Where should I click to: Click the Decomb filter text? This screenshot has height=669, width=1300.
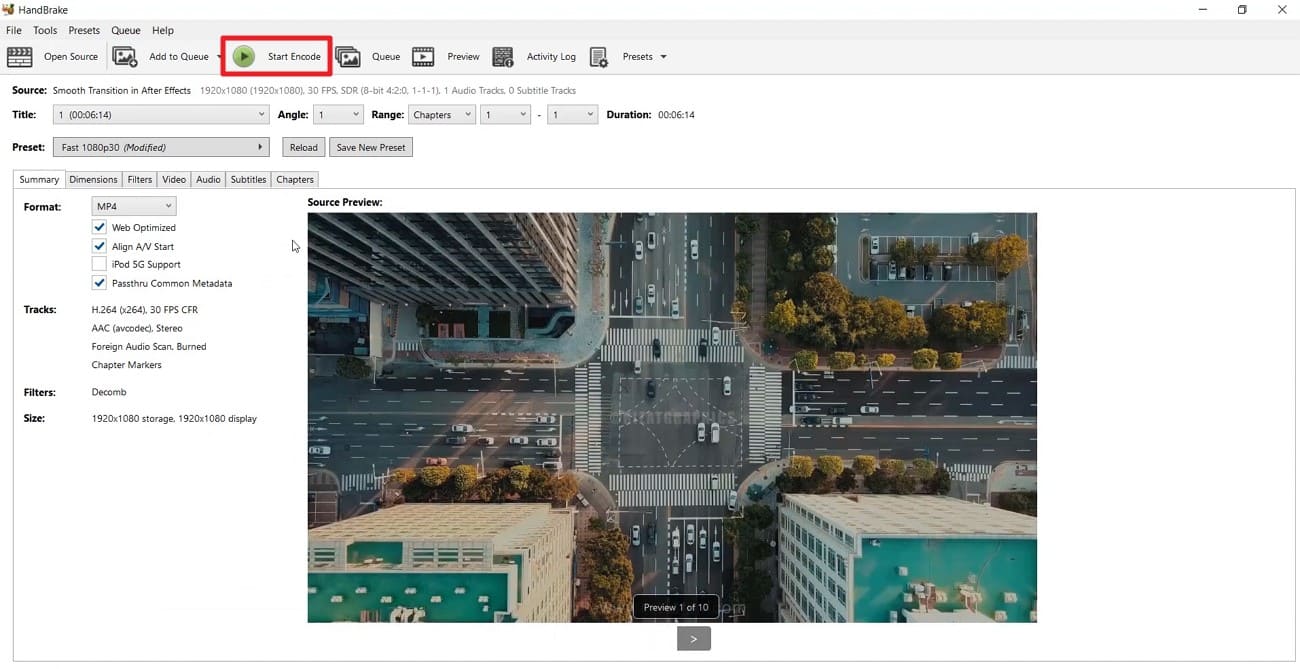[109, 392]
